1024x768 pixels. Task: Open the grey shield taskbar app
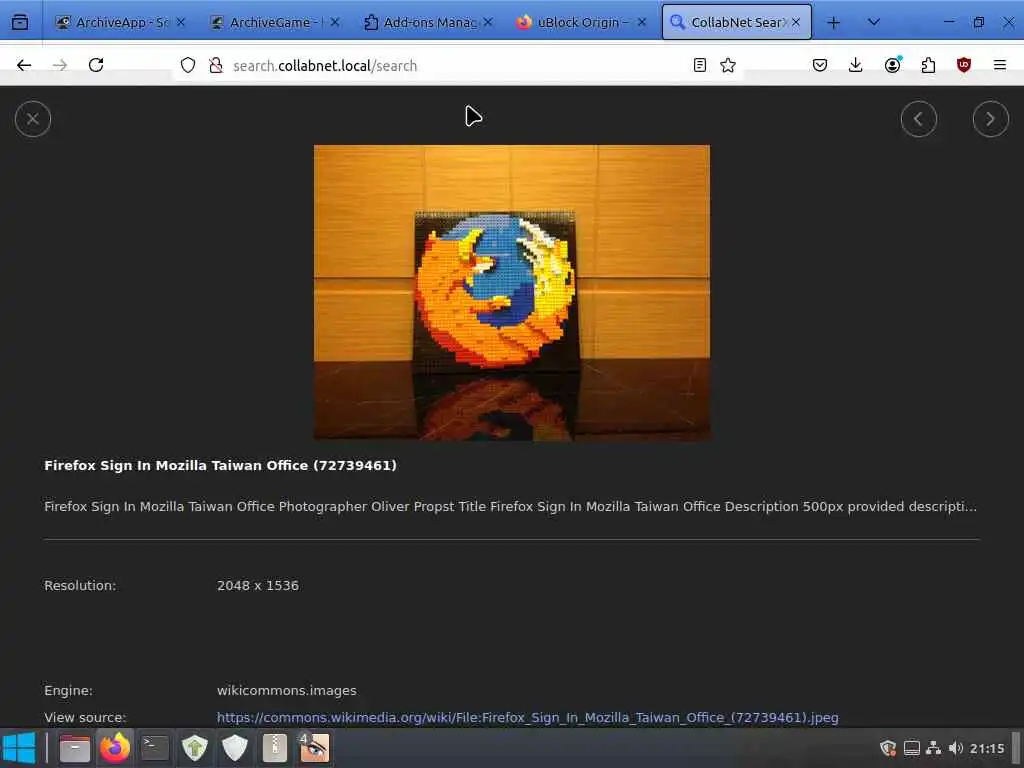coord(234,748)
